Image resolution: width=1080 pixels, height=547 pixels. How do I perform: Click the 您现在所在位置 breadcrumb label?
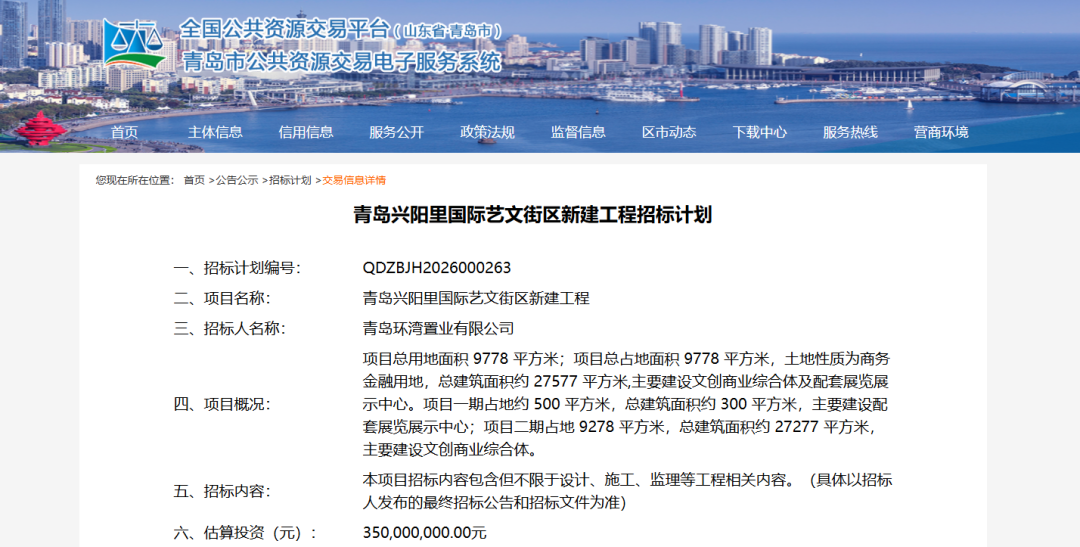click(135, 180)
